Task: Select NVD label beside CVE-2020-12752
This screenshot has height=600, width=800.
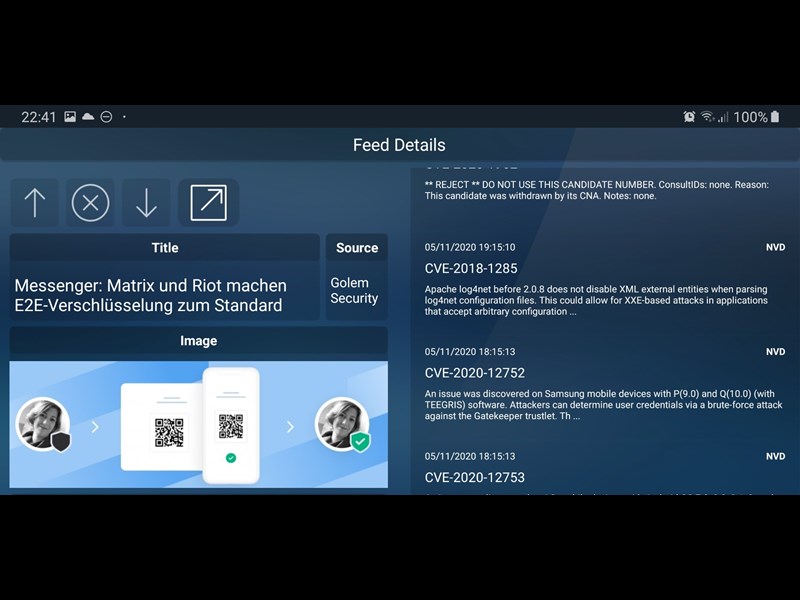Action: coord(776,352)
